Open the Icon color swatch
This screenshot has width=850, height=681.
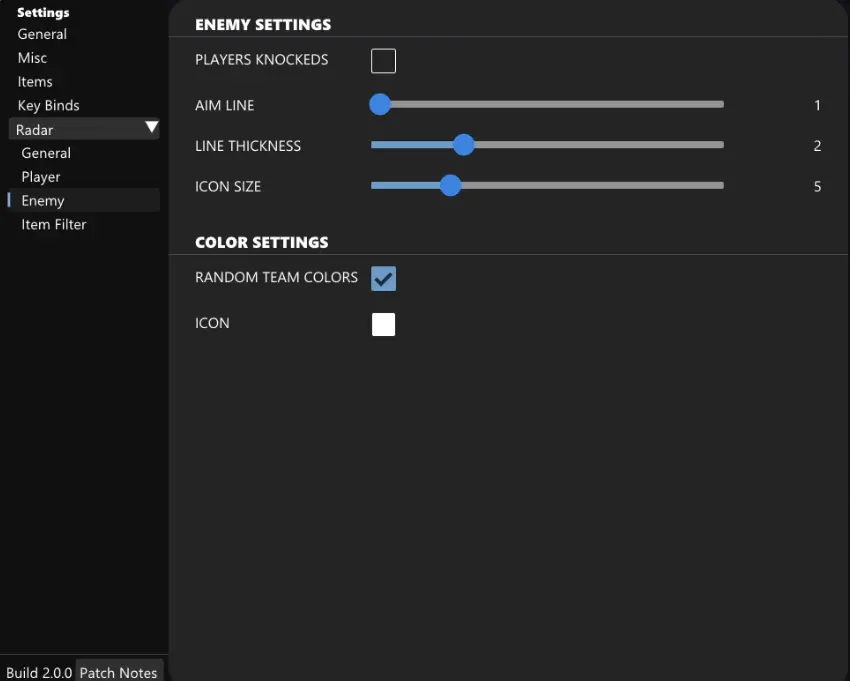click(x=383, y=324)
